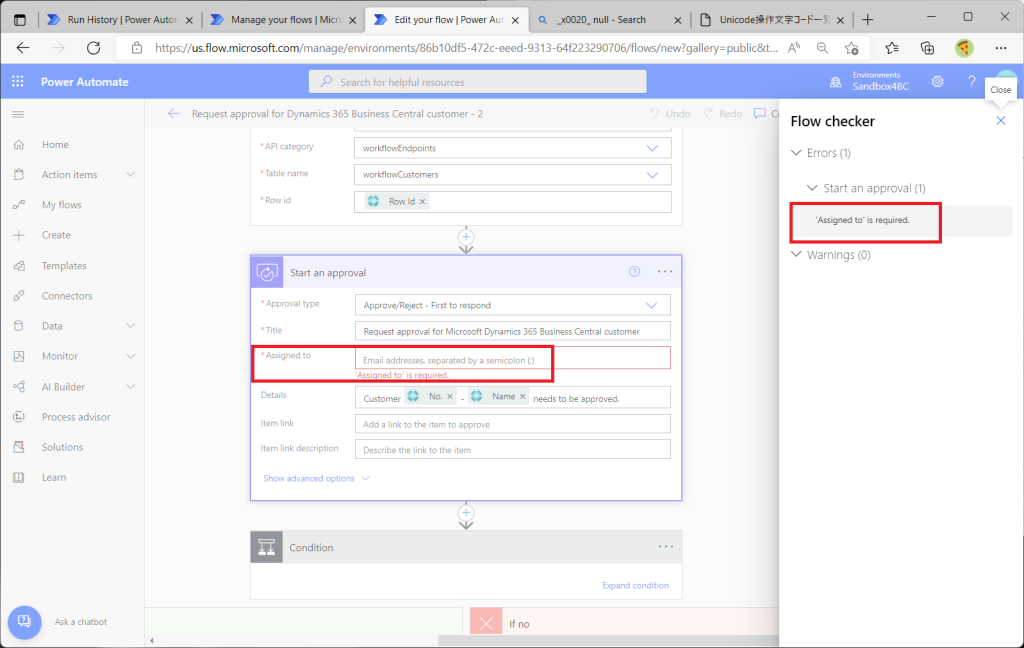Click the Create plus icon

pos(19,235)
